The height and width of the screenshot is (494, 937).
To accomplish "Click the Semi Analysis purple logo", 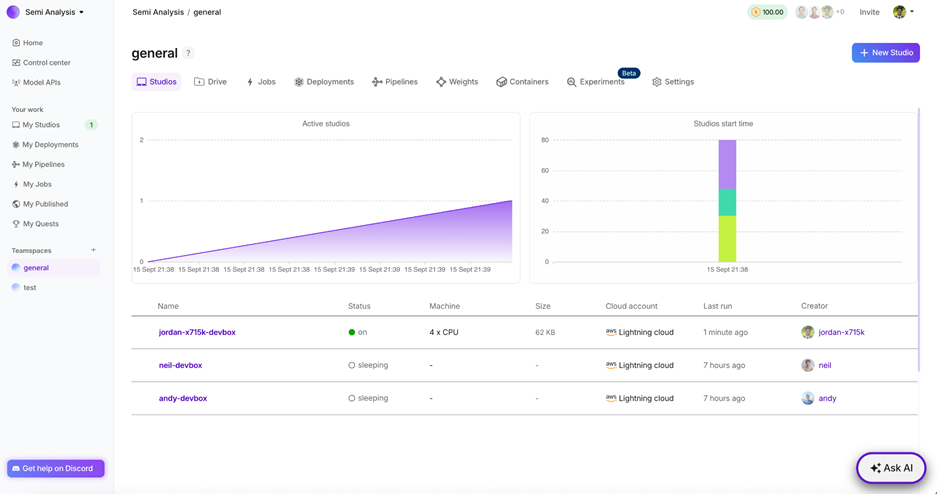I will coord(13,12).
